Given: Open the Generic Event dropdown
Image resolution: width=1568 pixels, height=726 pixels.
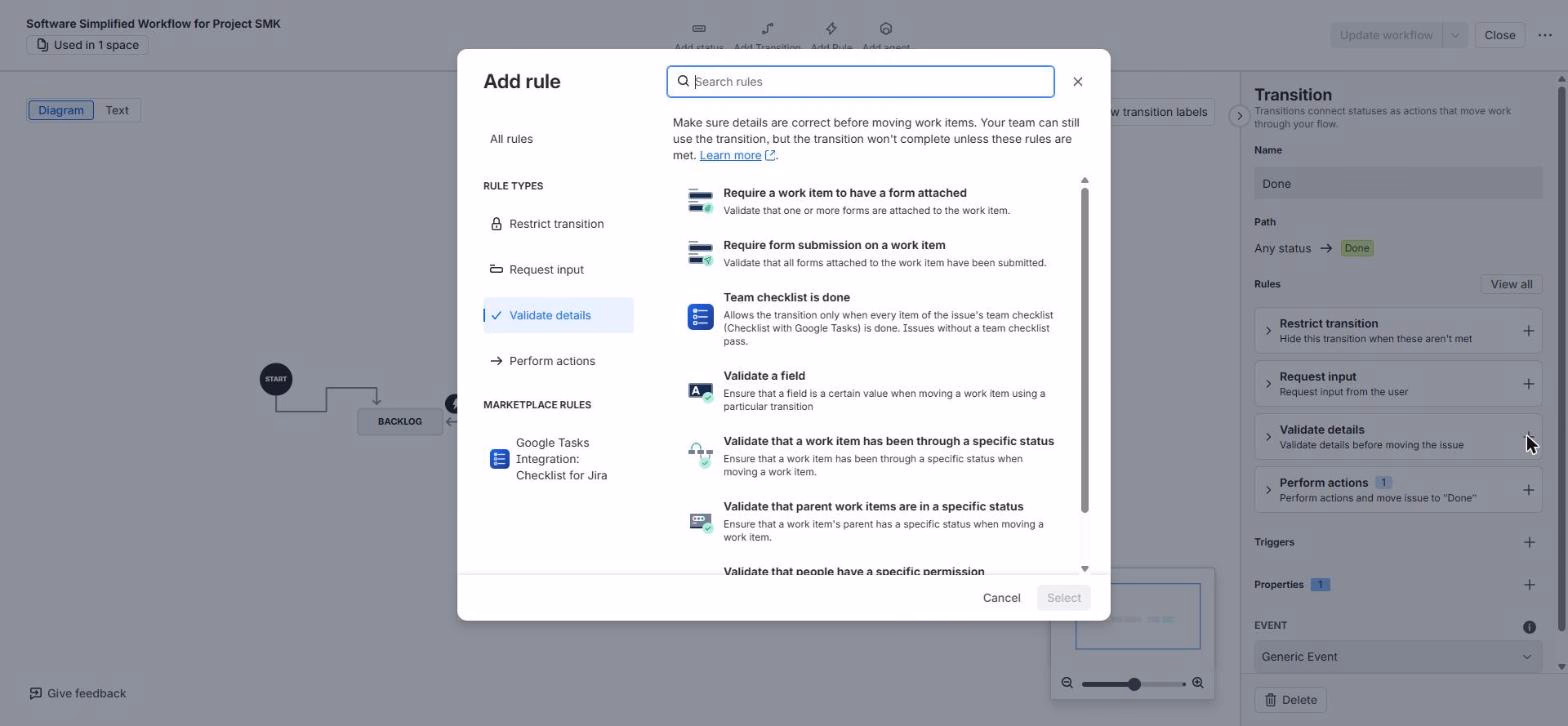Looking at the screenshot, I should [1398, 657].
